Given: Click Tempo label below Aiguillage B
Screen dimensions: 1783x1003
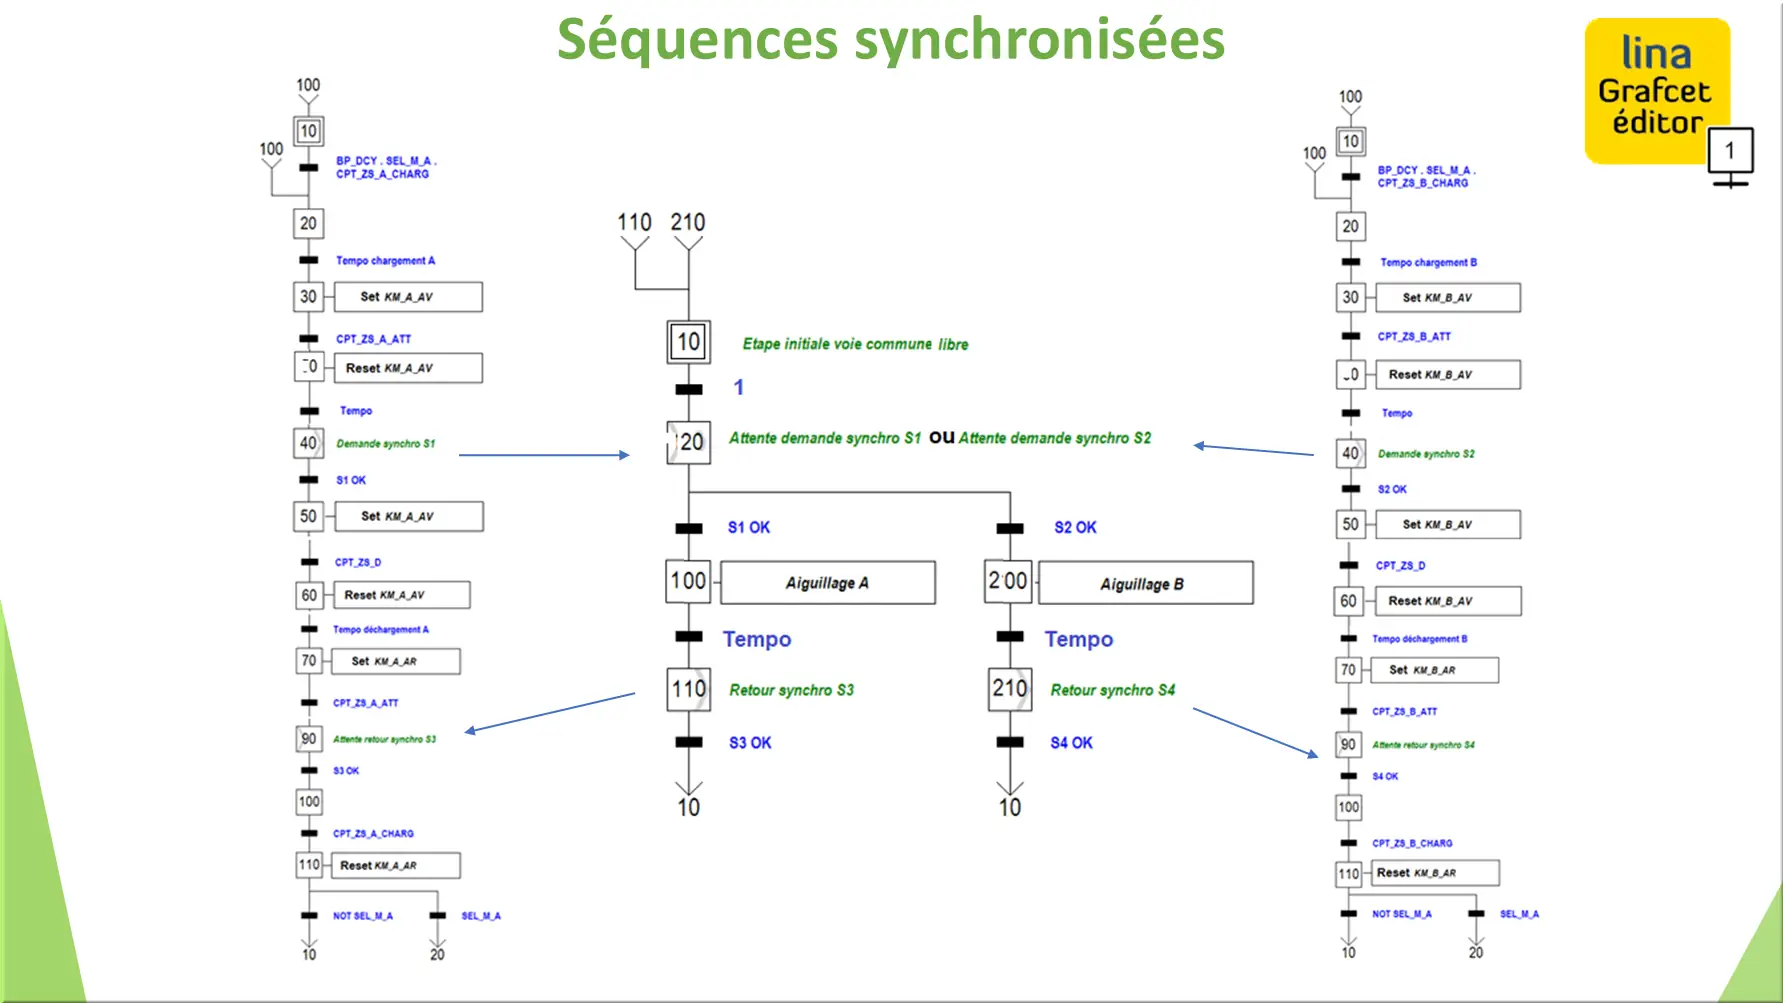Looking at the screenshot, I should [1079, 639].
